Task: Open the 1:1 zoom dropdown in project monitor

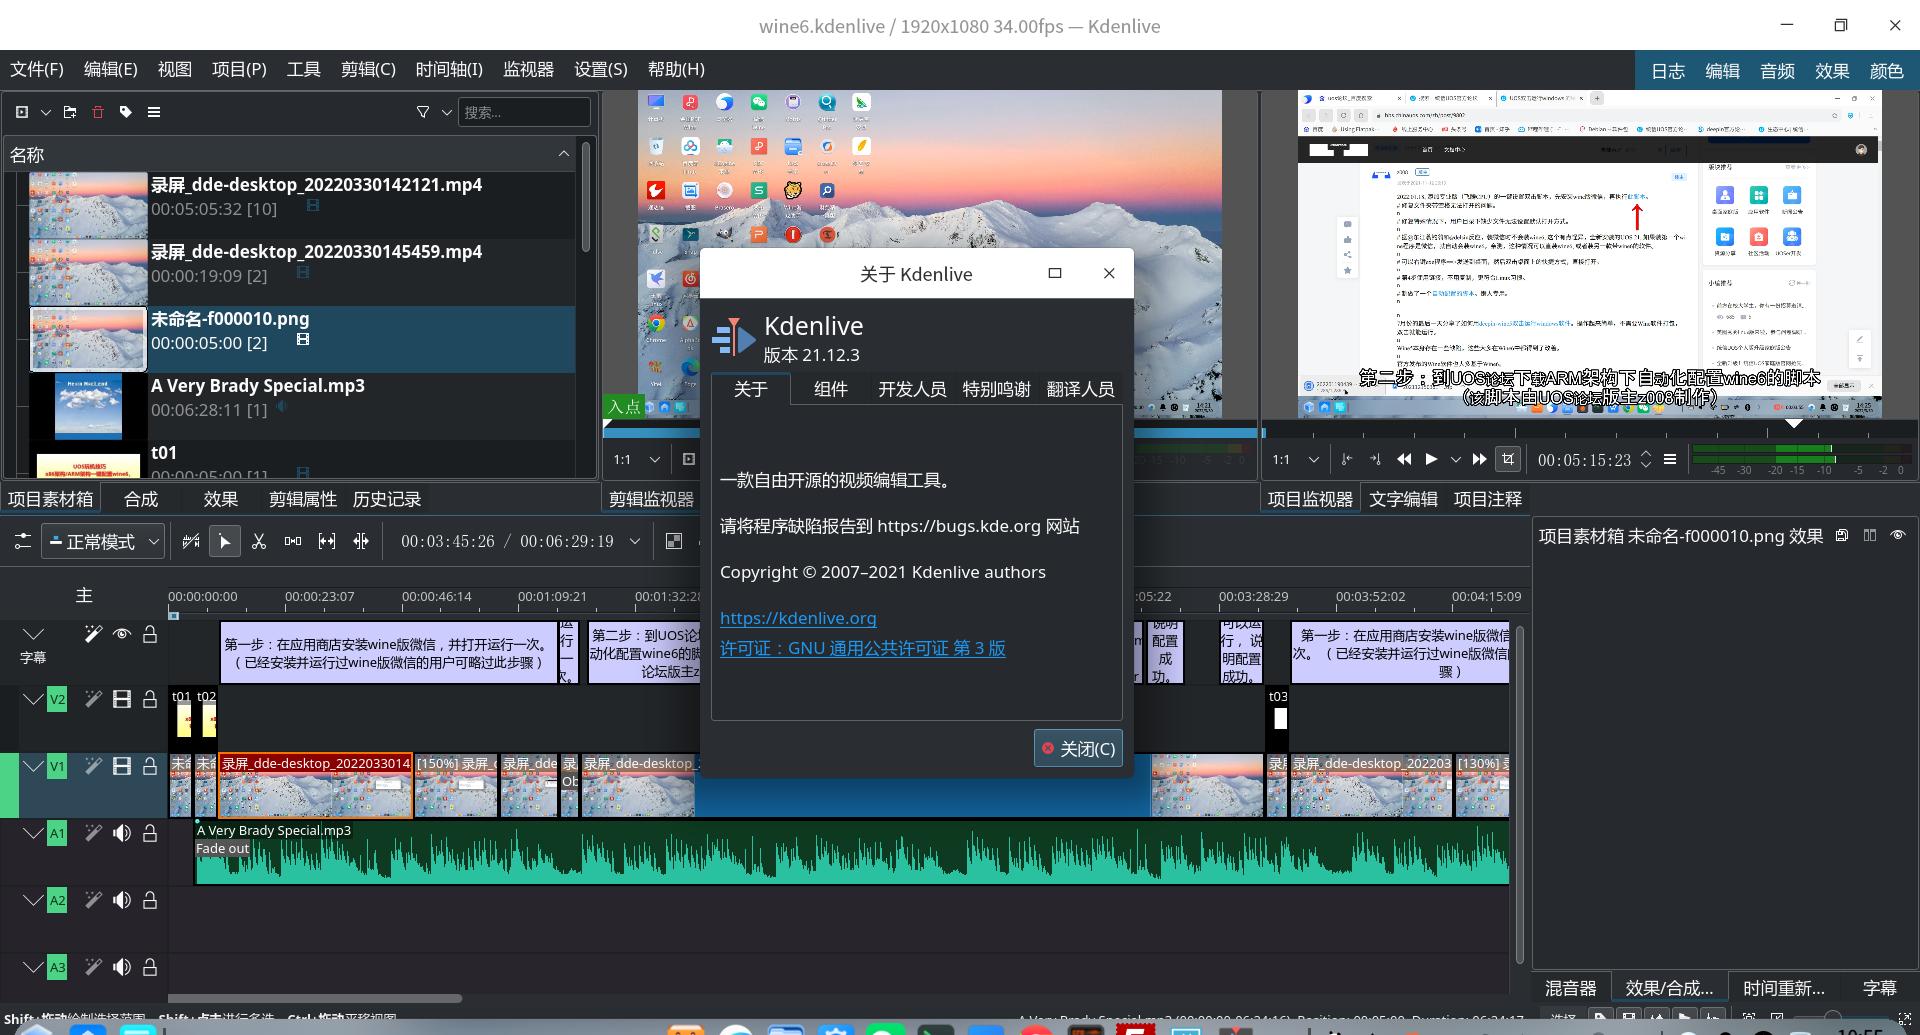Action: coord(1295,459)
